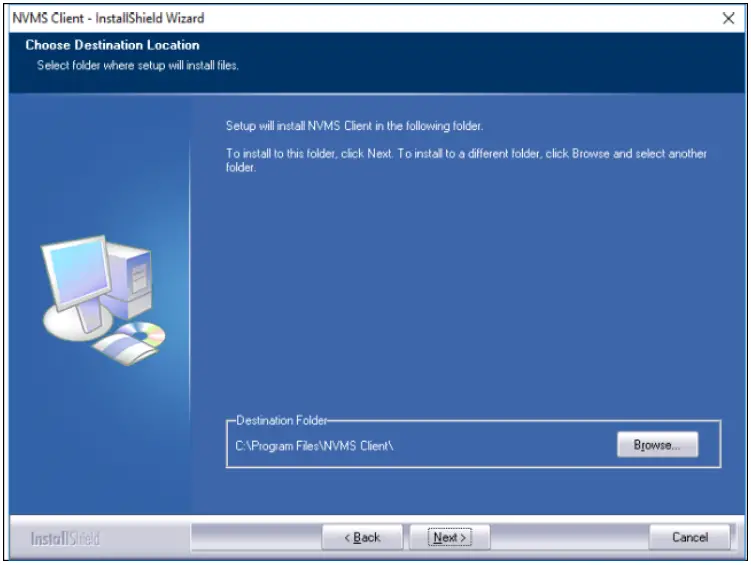
Task: Proceed with the Next > button
Action: pyautogui.click(x=449, y=537)
